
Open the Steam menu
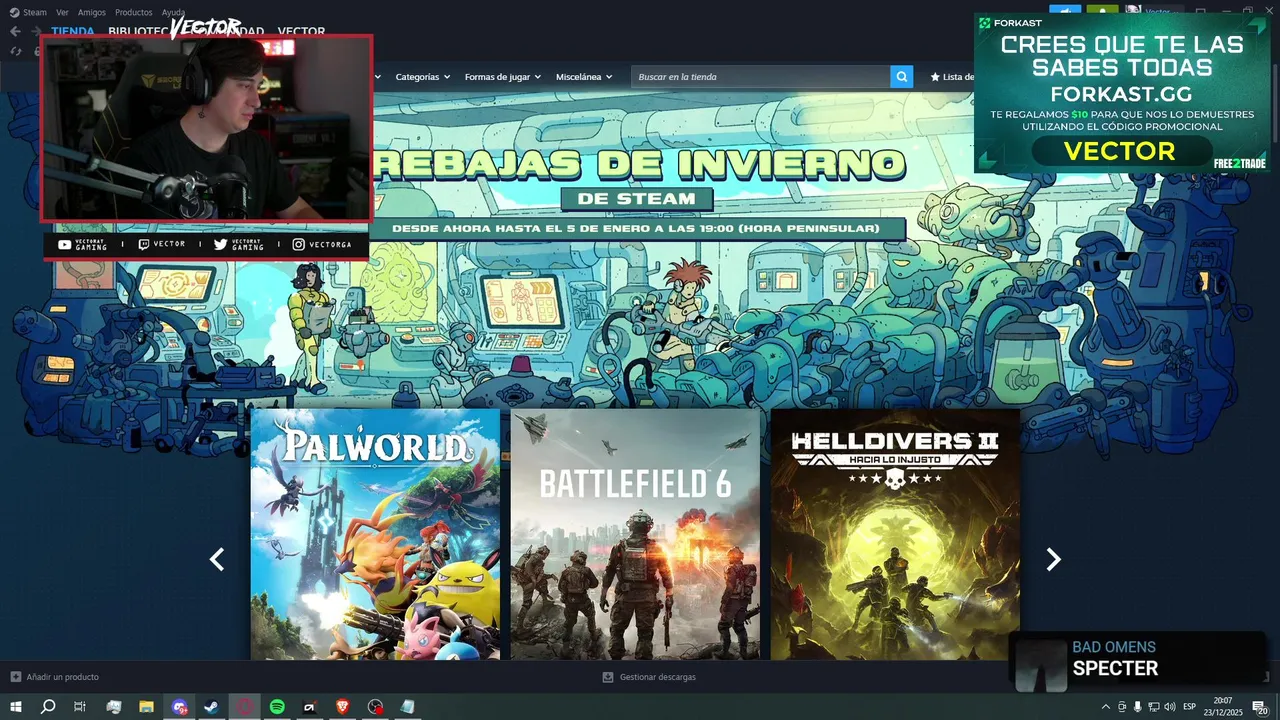pyautogui.click(x=28, y=12)
